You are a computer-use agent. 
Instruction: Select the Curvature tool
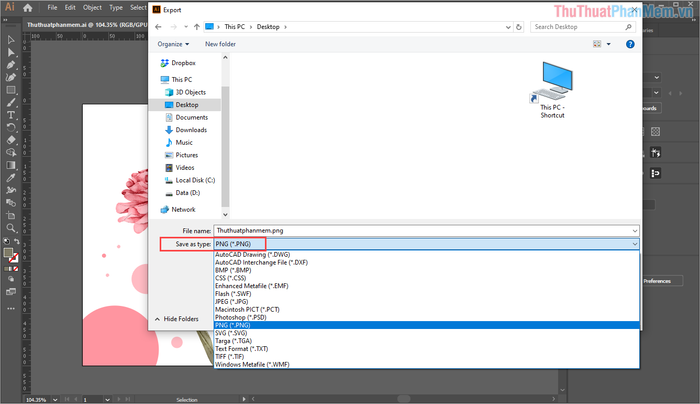click(11, 78)
